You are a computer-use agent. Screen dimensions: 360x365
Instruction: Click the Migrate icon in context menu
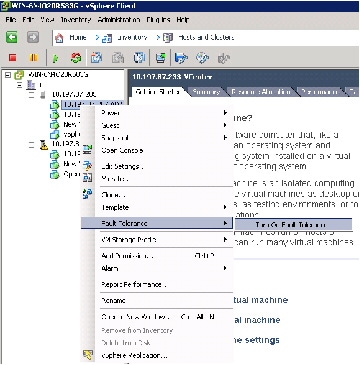(x=88, y=178)
